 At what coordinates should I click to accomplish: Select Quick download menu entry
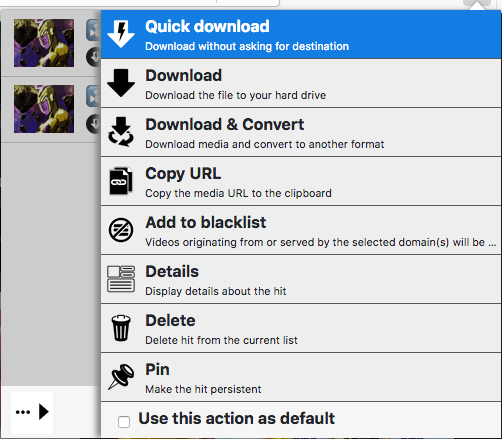click(x=301, y=34)
